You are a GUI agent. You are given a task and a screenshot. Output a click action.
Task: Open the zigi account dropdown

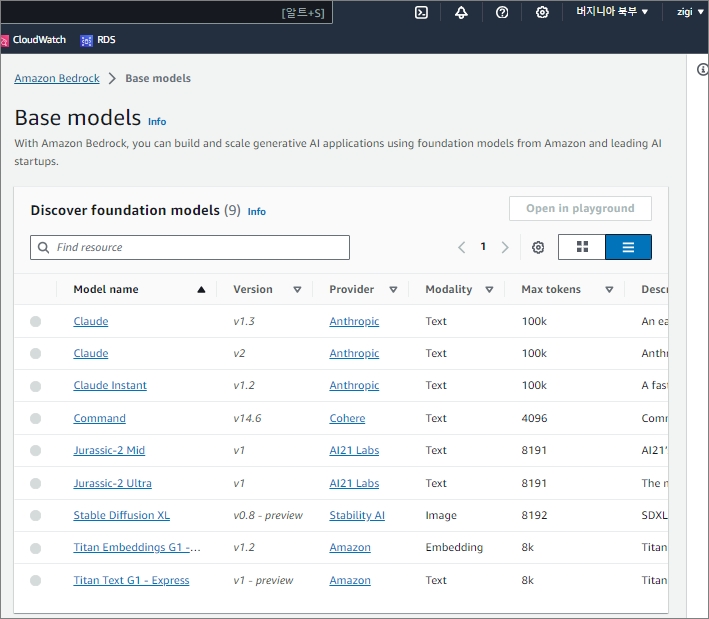[690, 12]
